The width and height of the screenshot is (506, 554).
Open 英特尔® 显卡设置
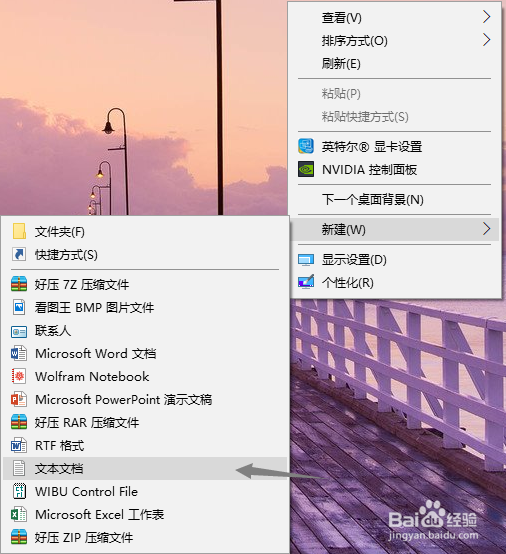pos(394,146)
